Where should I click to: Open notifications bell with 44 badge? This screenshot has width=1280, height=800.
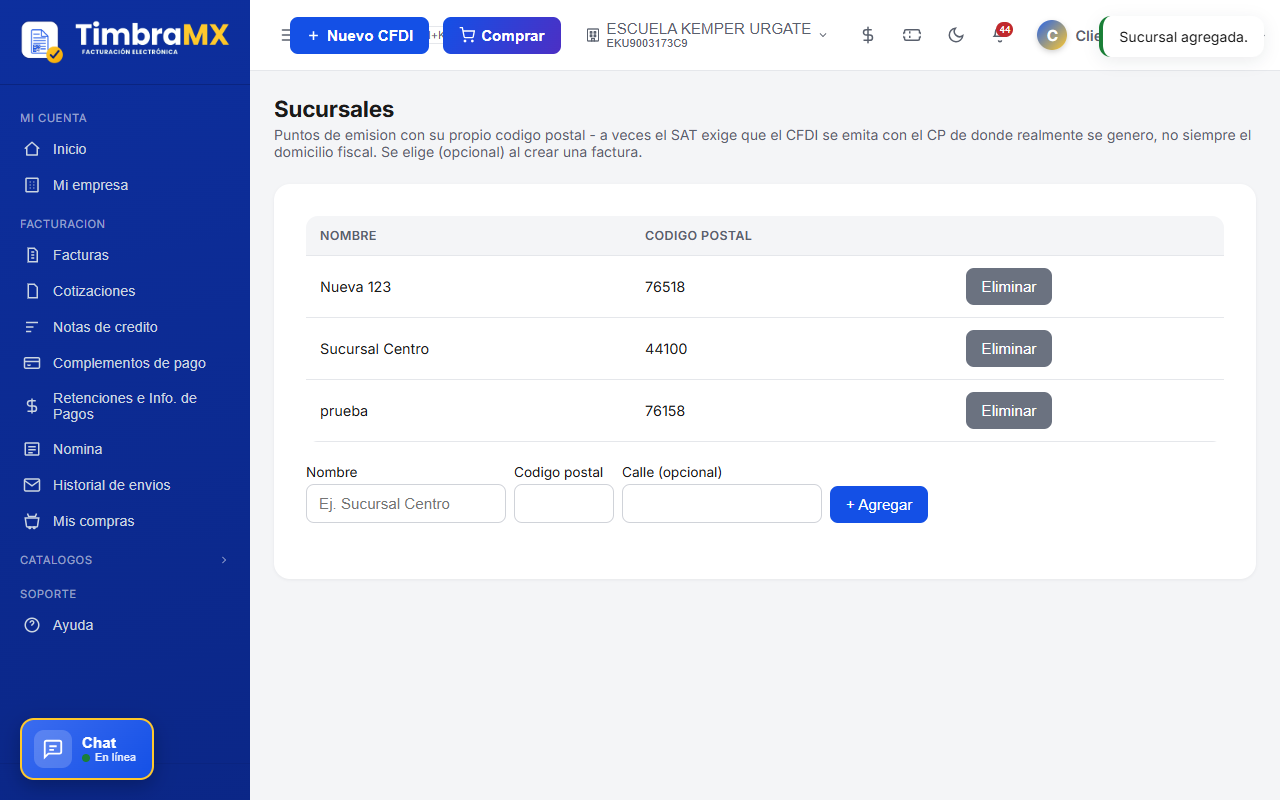coord(999,35)
